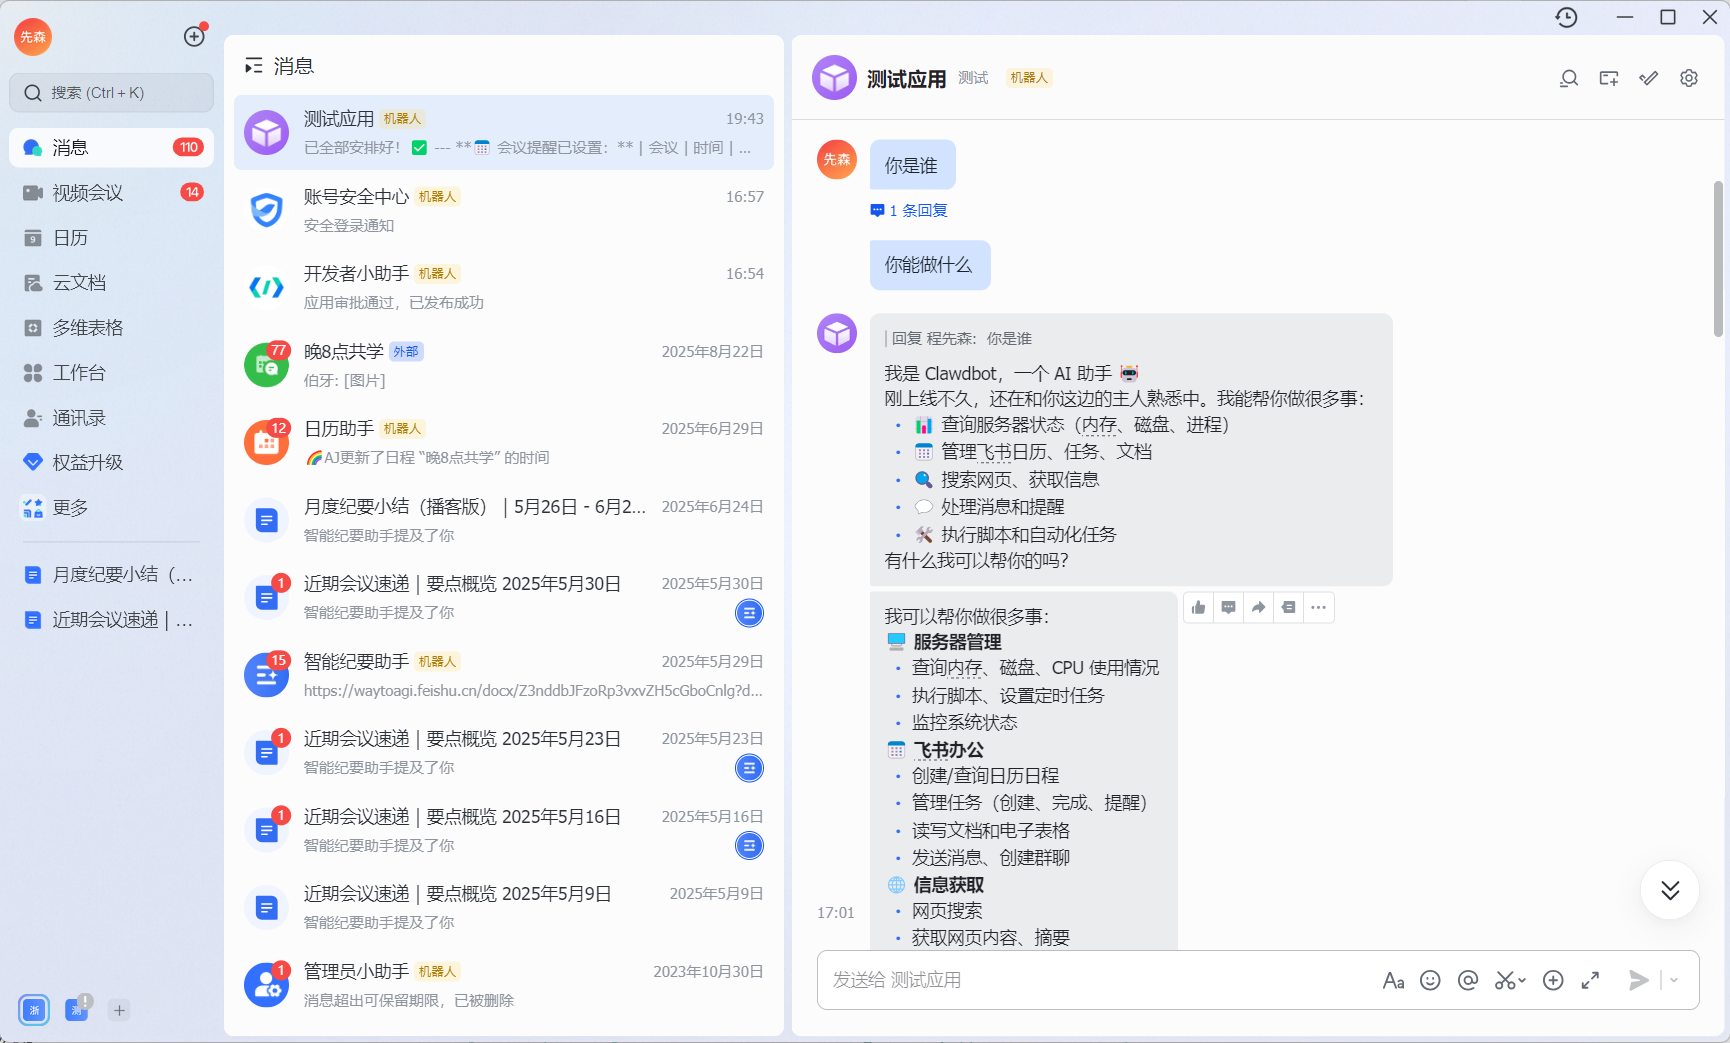Open send options dropdown arrow
Screen dimensions: 1730x1043
pos(1675,980)
